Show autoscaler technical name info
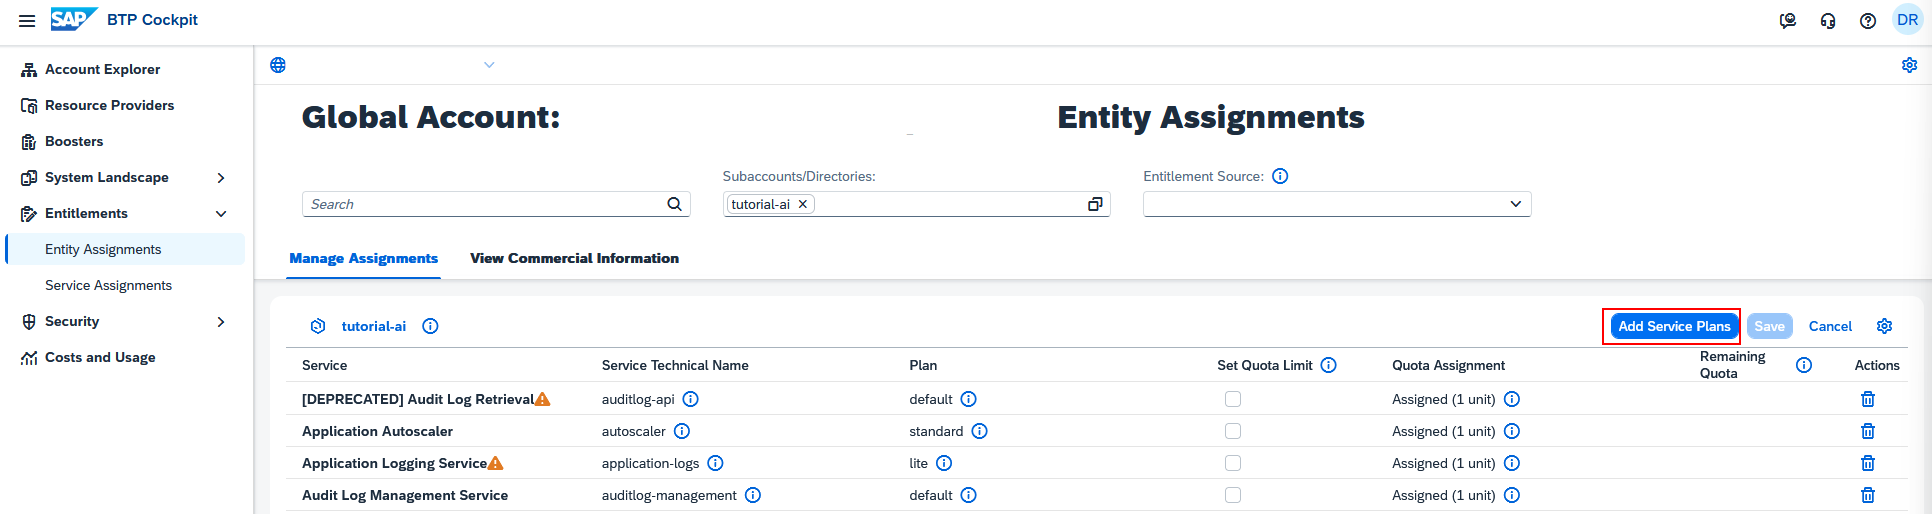Viewport: 1932px width, 514px height. (x=681, y=431)
